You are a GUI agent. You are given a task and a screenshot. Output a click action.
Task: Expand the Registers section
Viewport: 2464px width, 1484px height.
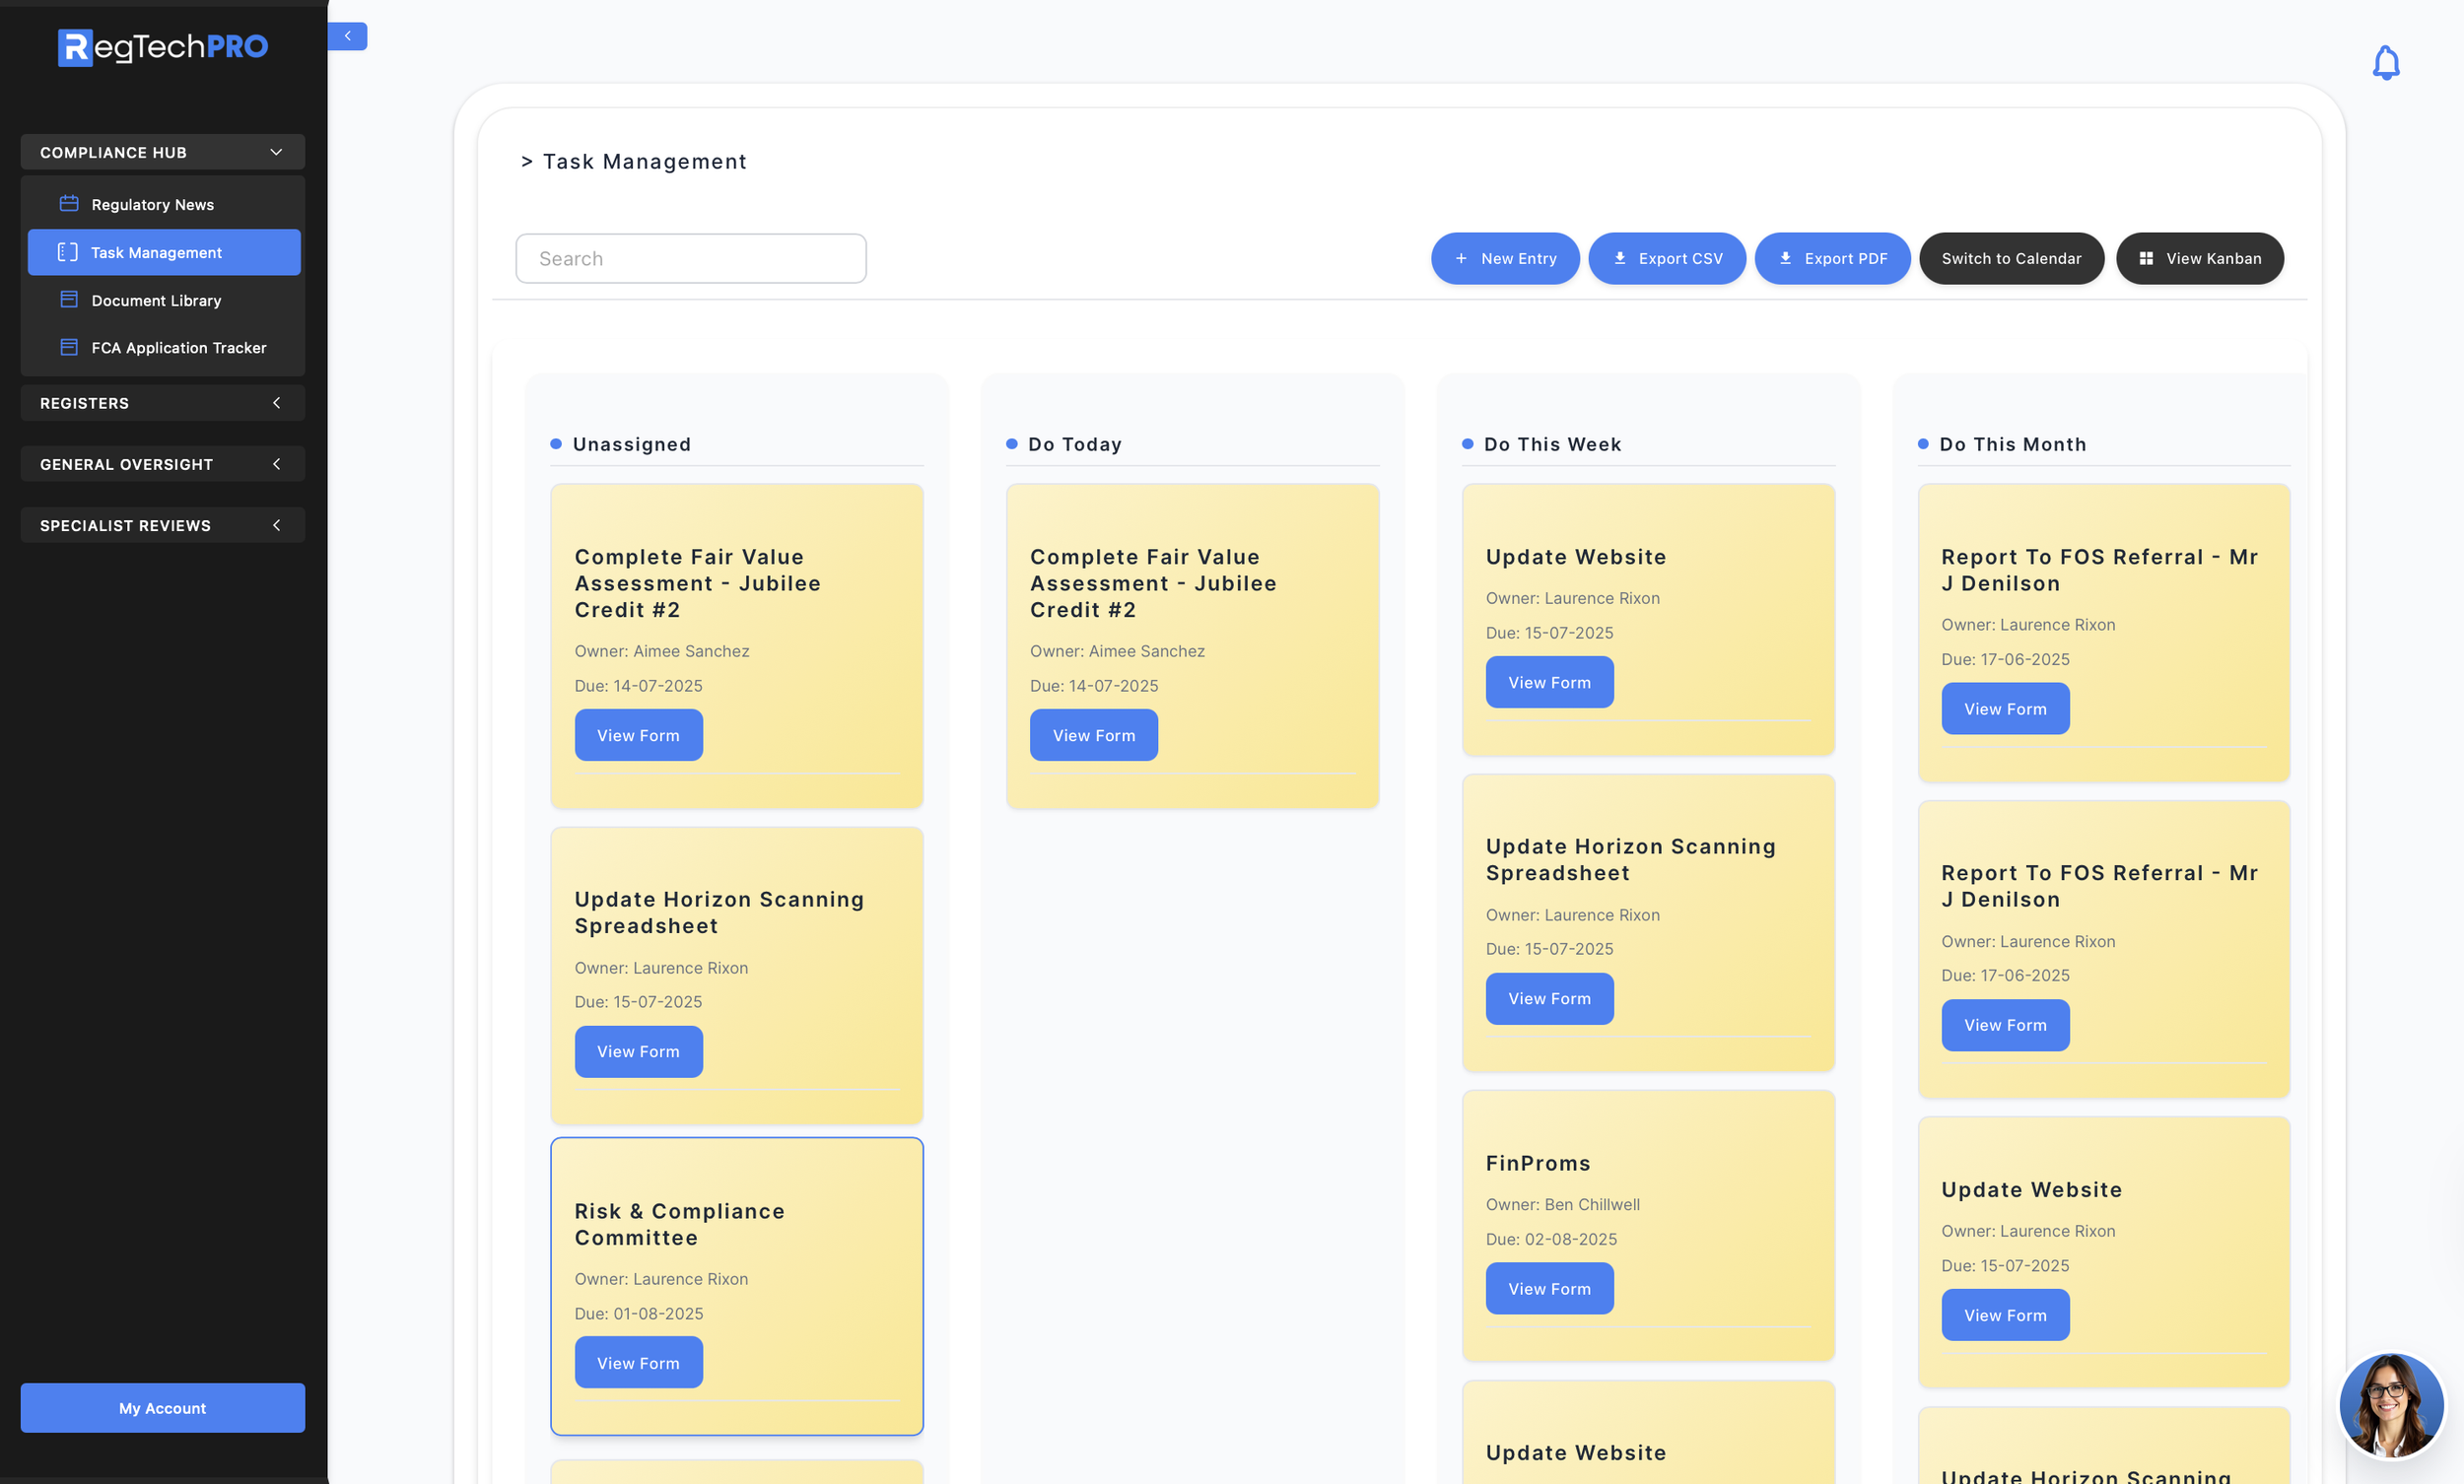pyautogui.click(x=163, y=403)
